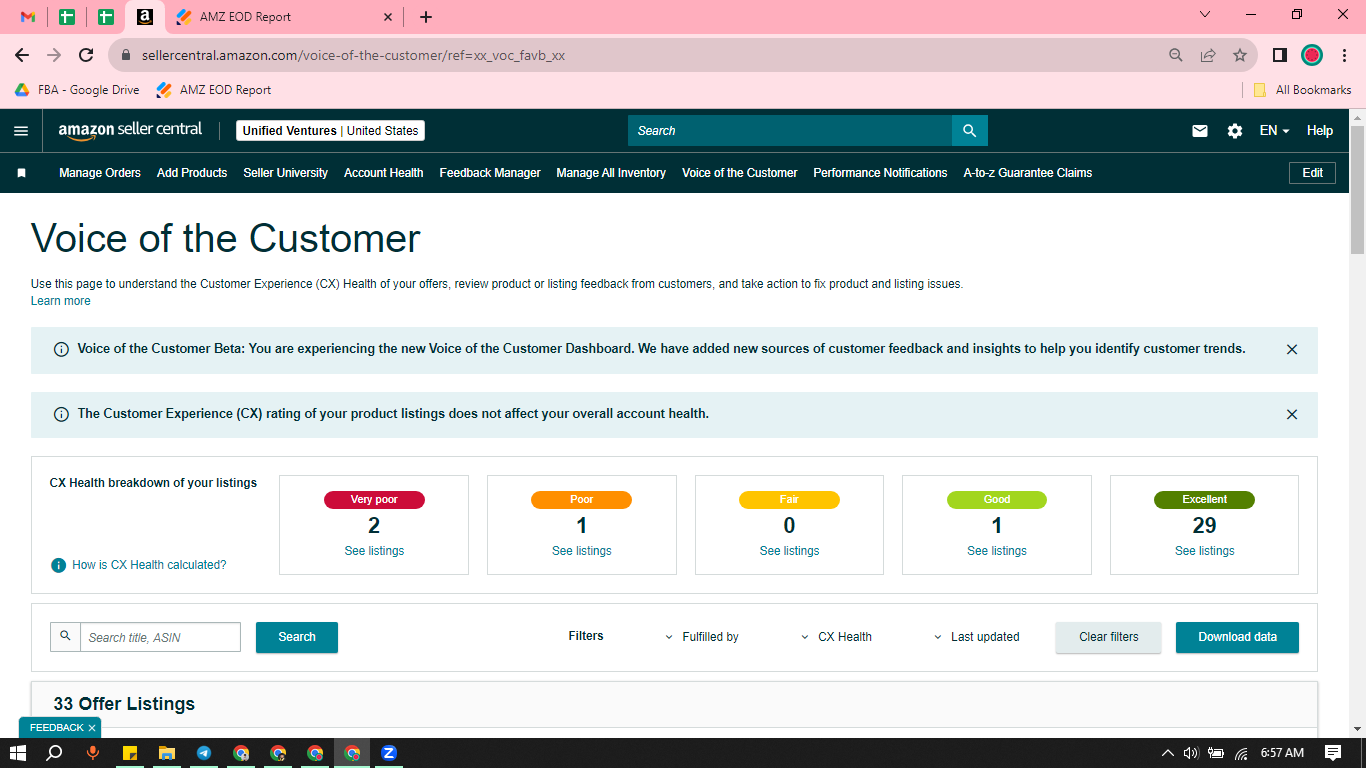The height and width of the screenshot is (768, 1366).
Task: Open a new browser tab
Action: [x=426, y=17]
